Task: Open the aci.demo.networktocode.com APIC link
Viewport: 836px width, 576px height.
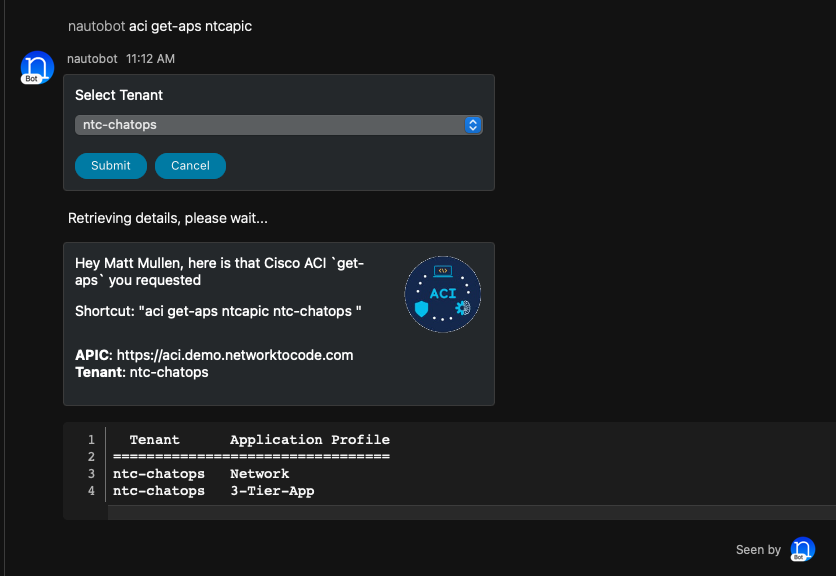Action: coord(235,355)
